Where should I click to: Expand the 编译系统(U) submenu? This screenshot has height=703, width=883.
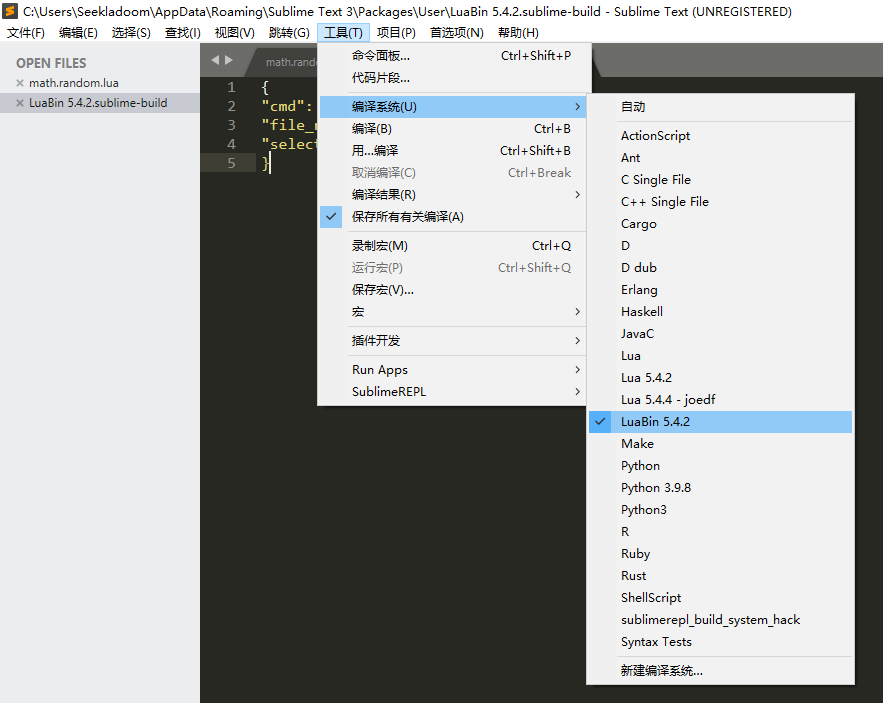pos(453,107)
